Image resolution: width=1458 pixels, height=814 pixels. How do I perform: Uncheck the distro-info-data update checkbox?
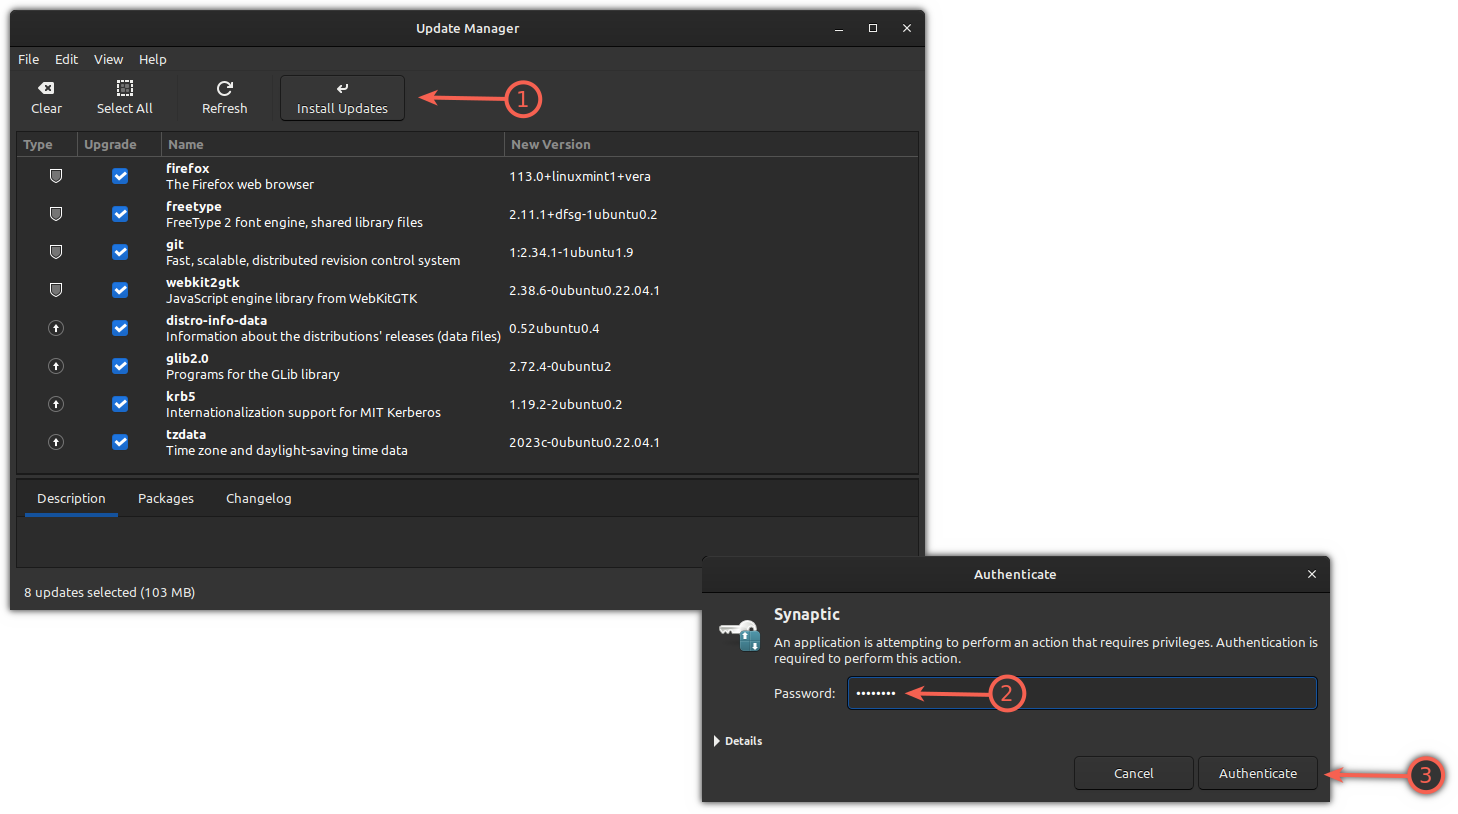[x=119, y=327]
